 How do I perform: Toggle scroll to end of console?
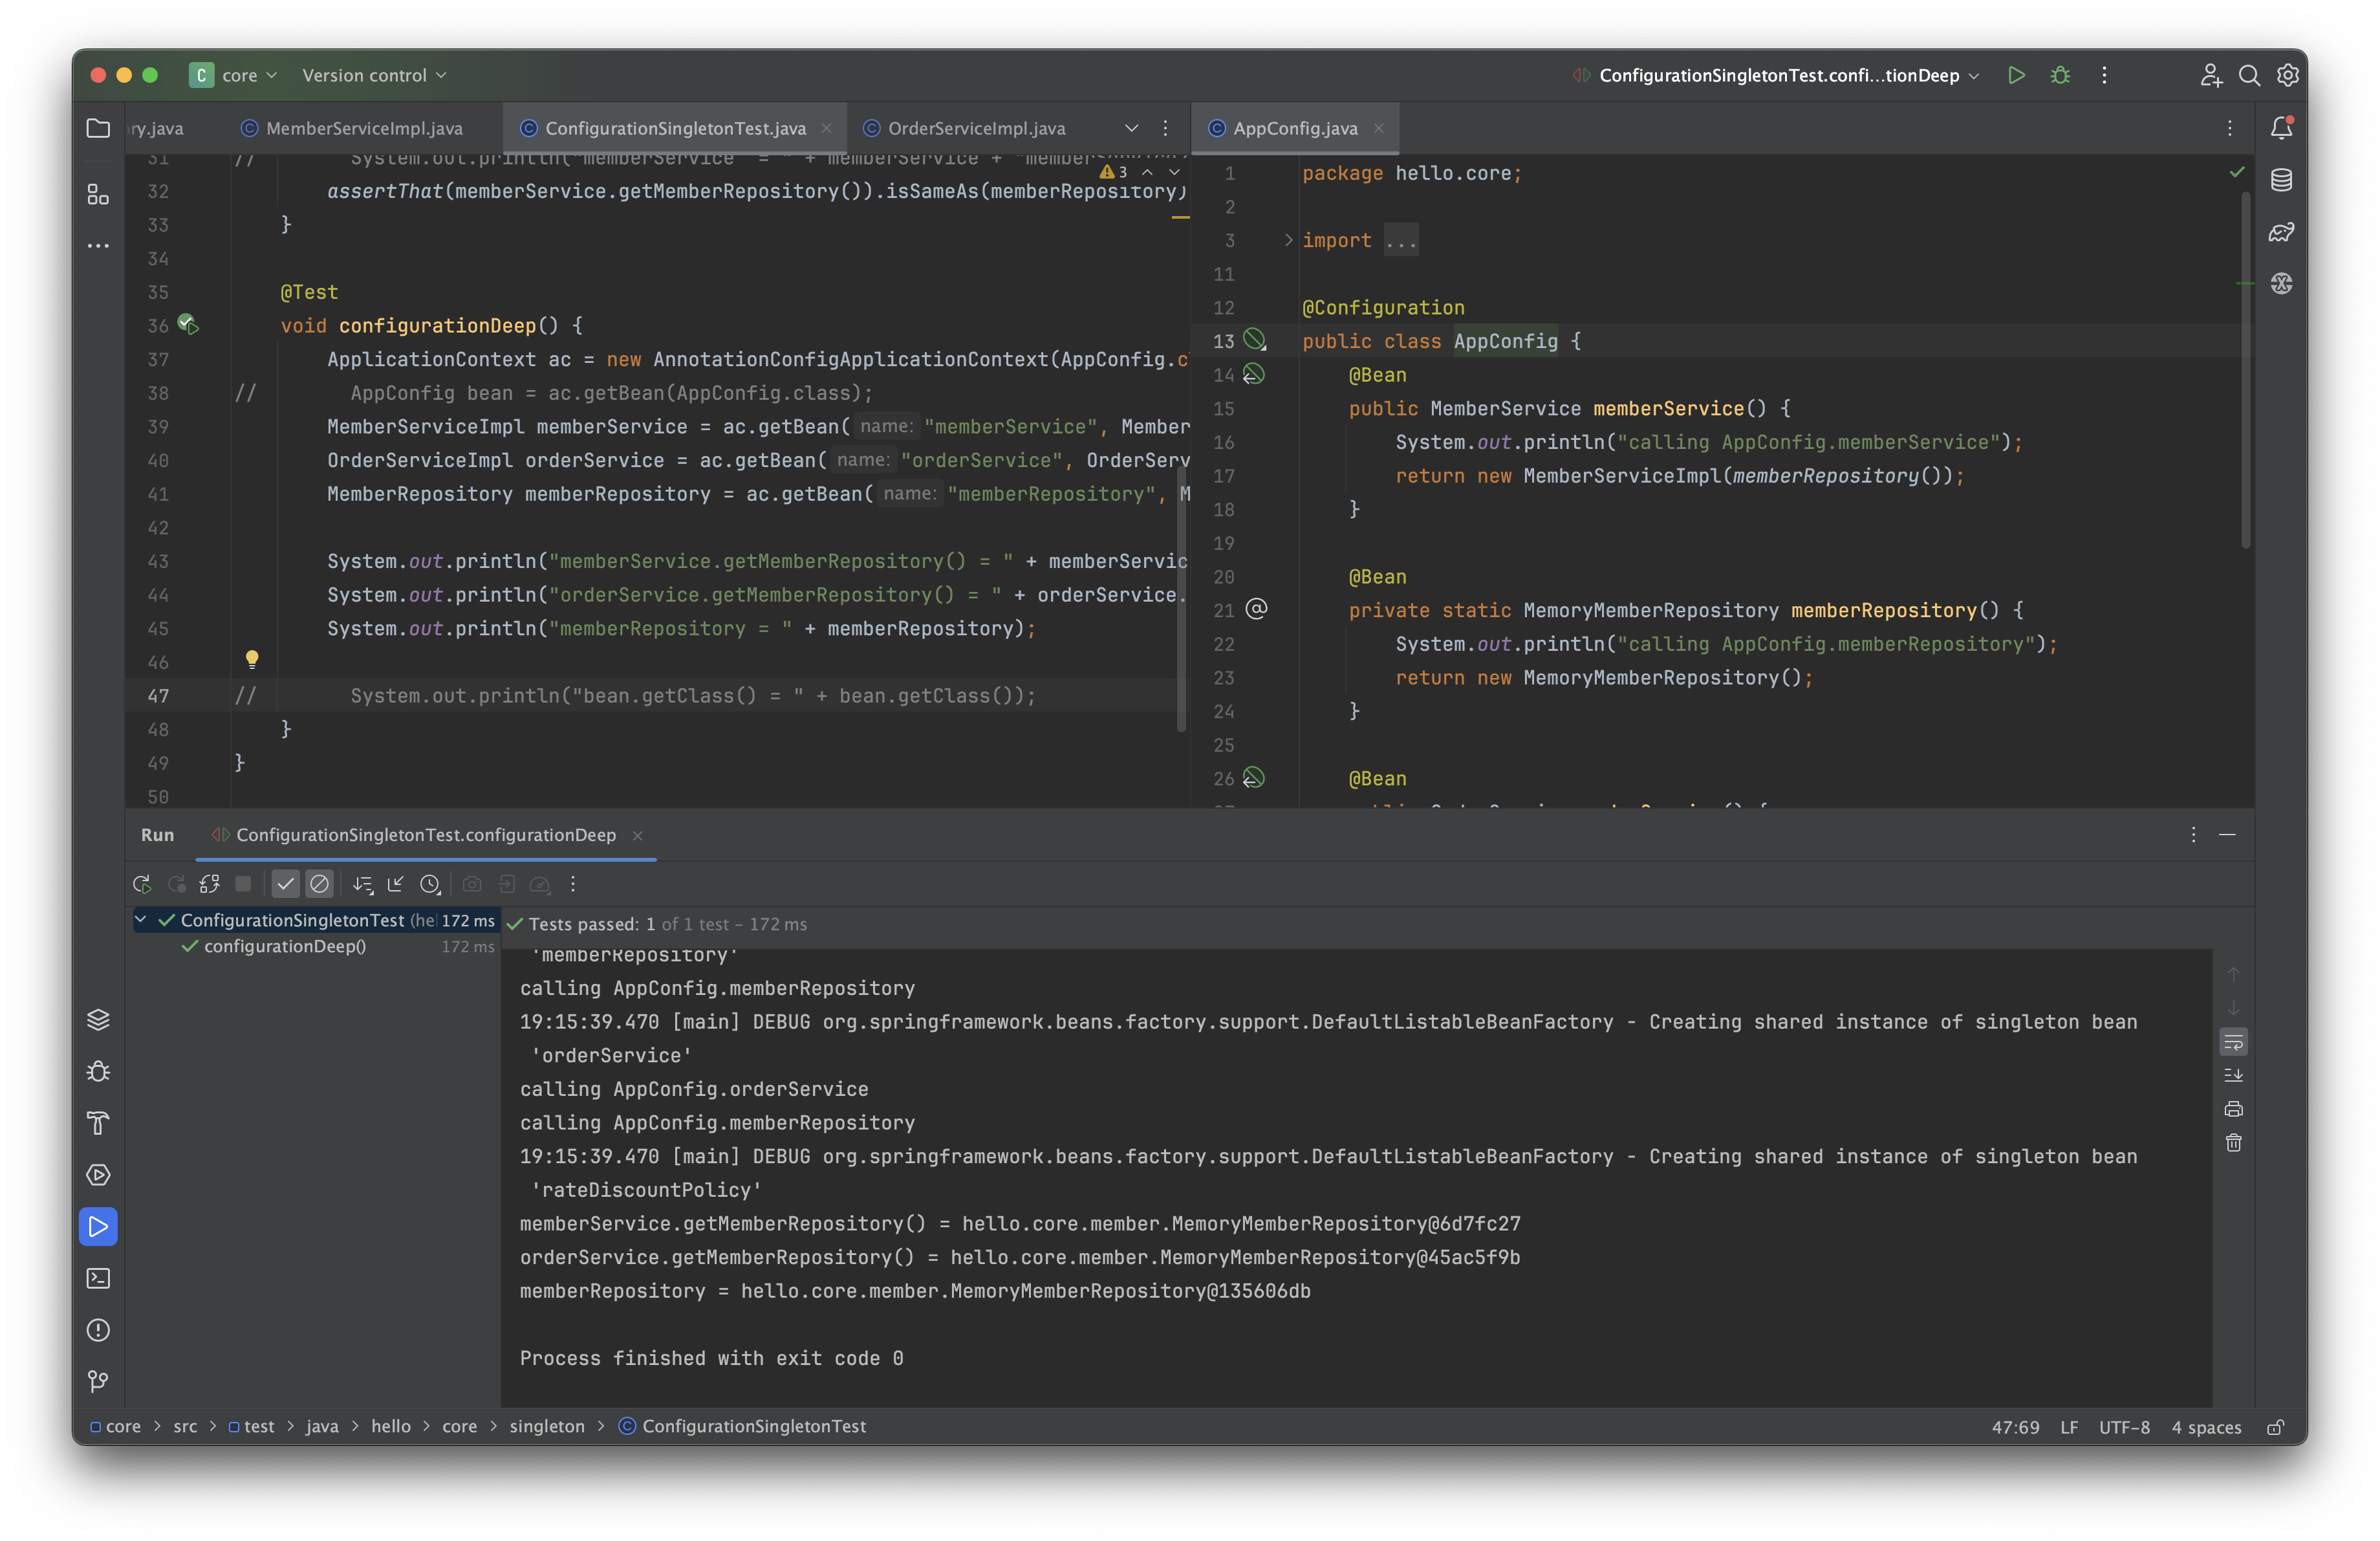tap(2233, 1076)
